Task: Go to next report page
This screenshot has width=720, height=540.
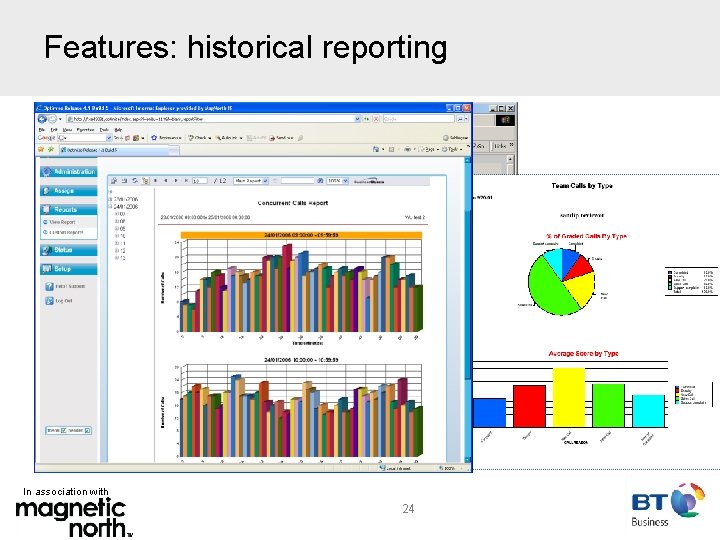Action: tap(176, 181)
